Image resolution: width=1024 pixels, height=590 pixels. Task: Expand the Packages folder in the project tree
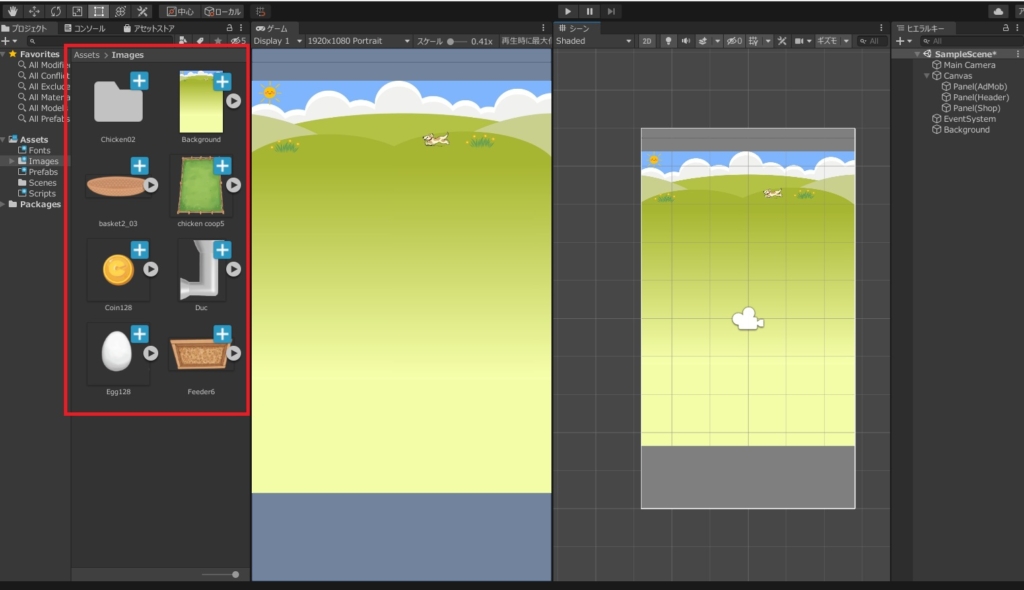pos(4,204)
